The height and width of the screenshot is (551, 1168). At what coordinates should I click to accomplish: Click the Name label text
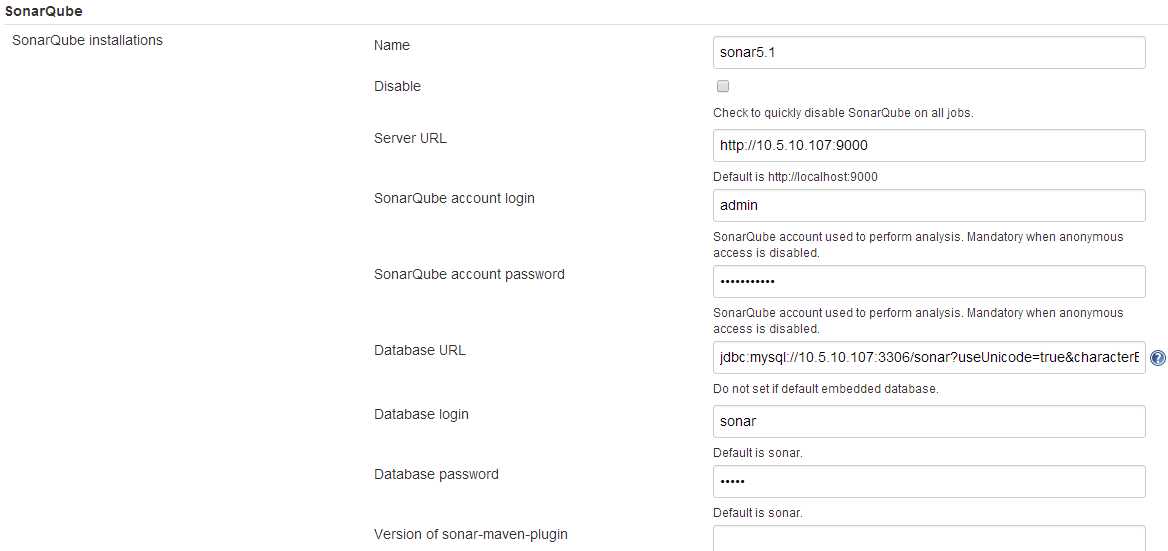point(392,45)
